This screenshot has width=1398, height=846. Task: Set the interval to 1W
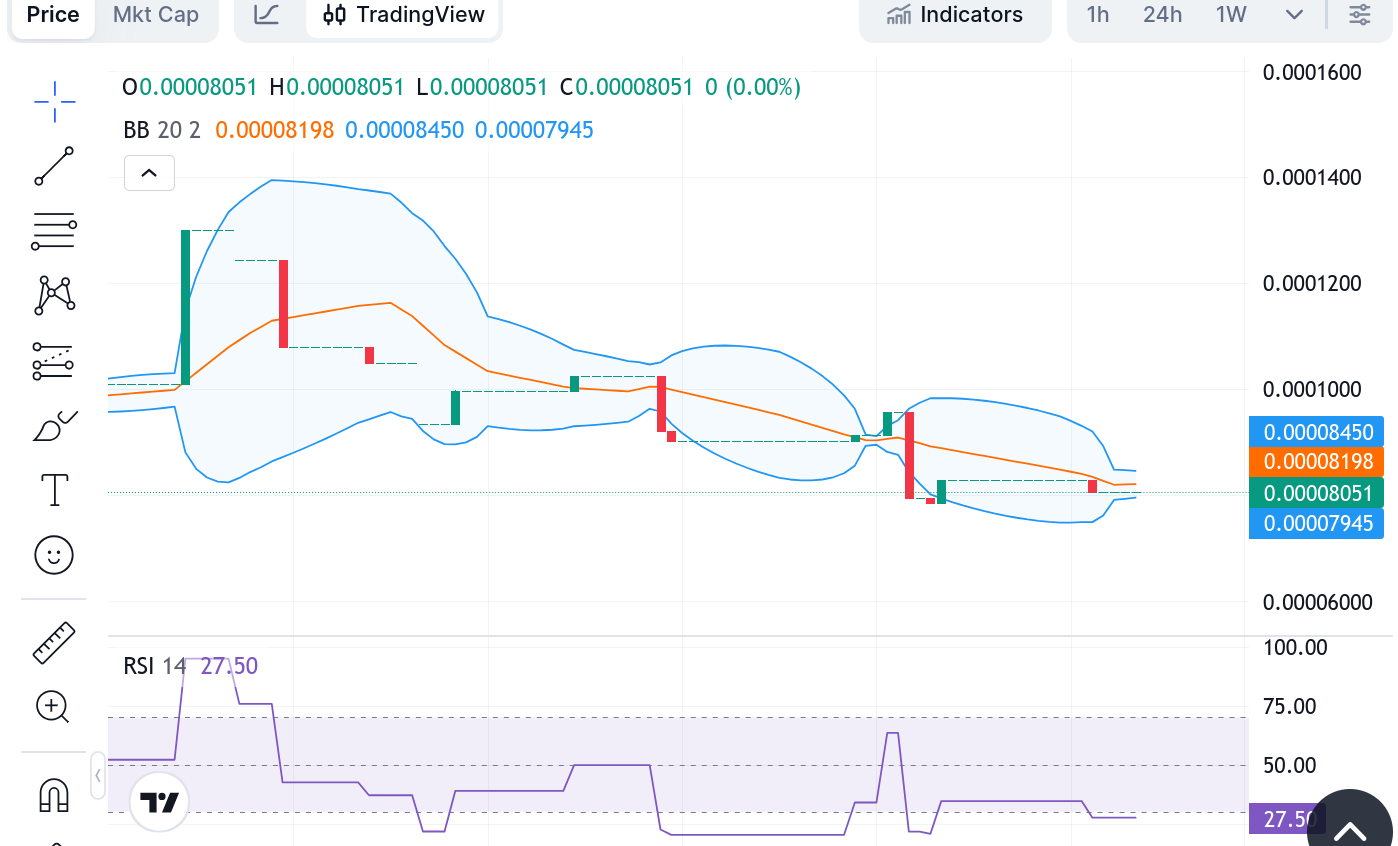pos(1231,15)
